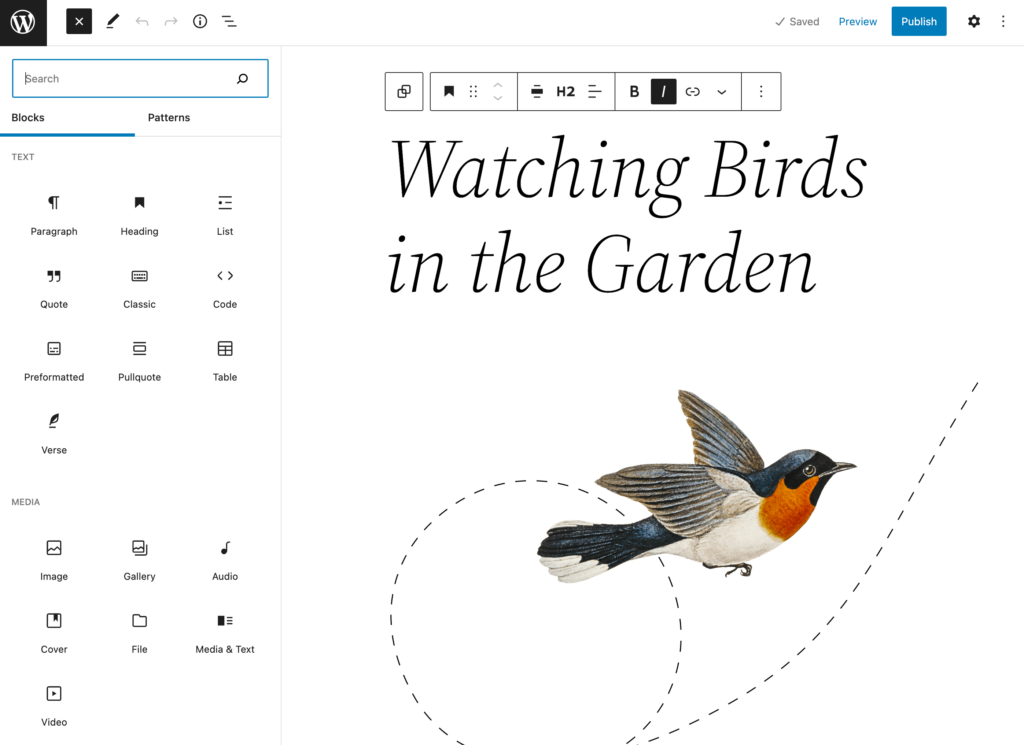Close the block inserter panel
The image size is (1024, 745).
[78, 21]
